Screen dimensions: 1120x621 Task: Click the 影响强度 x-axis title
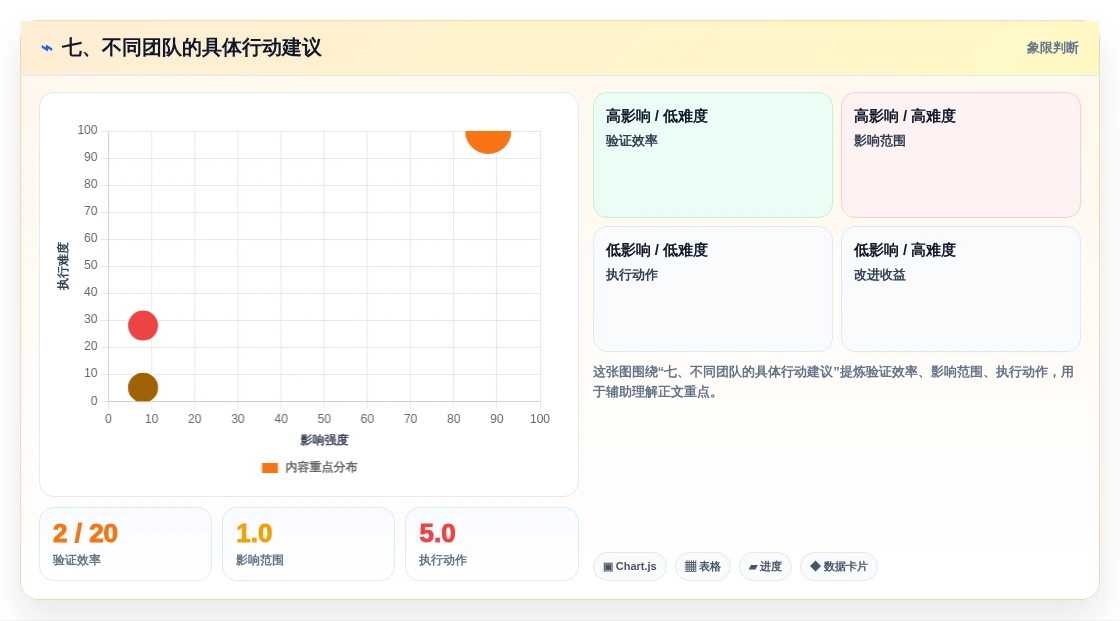click(324, 440)
